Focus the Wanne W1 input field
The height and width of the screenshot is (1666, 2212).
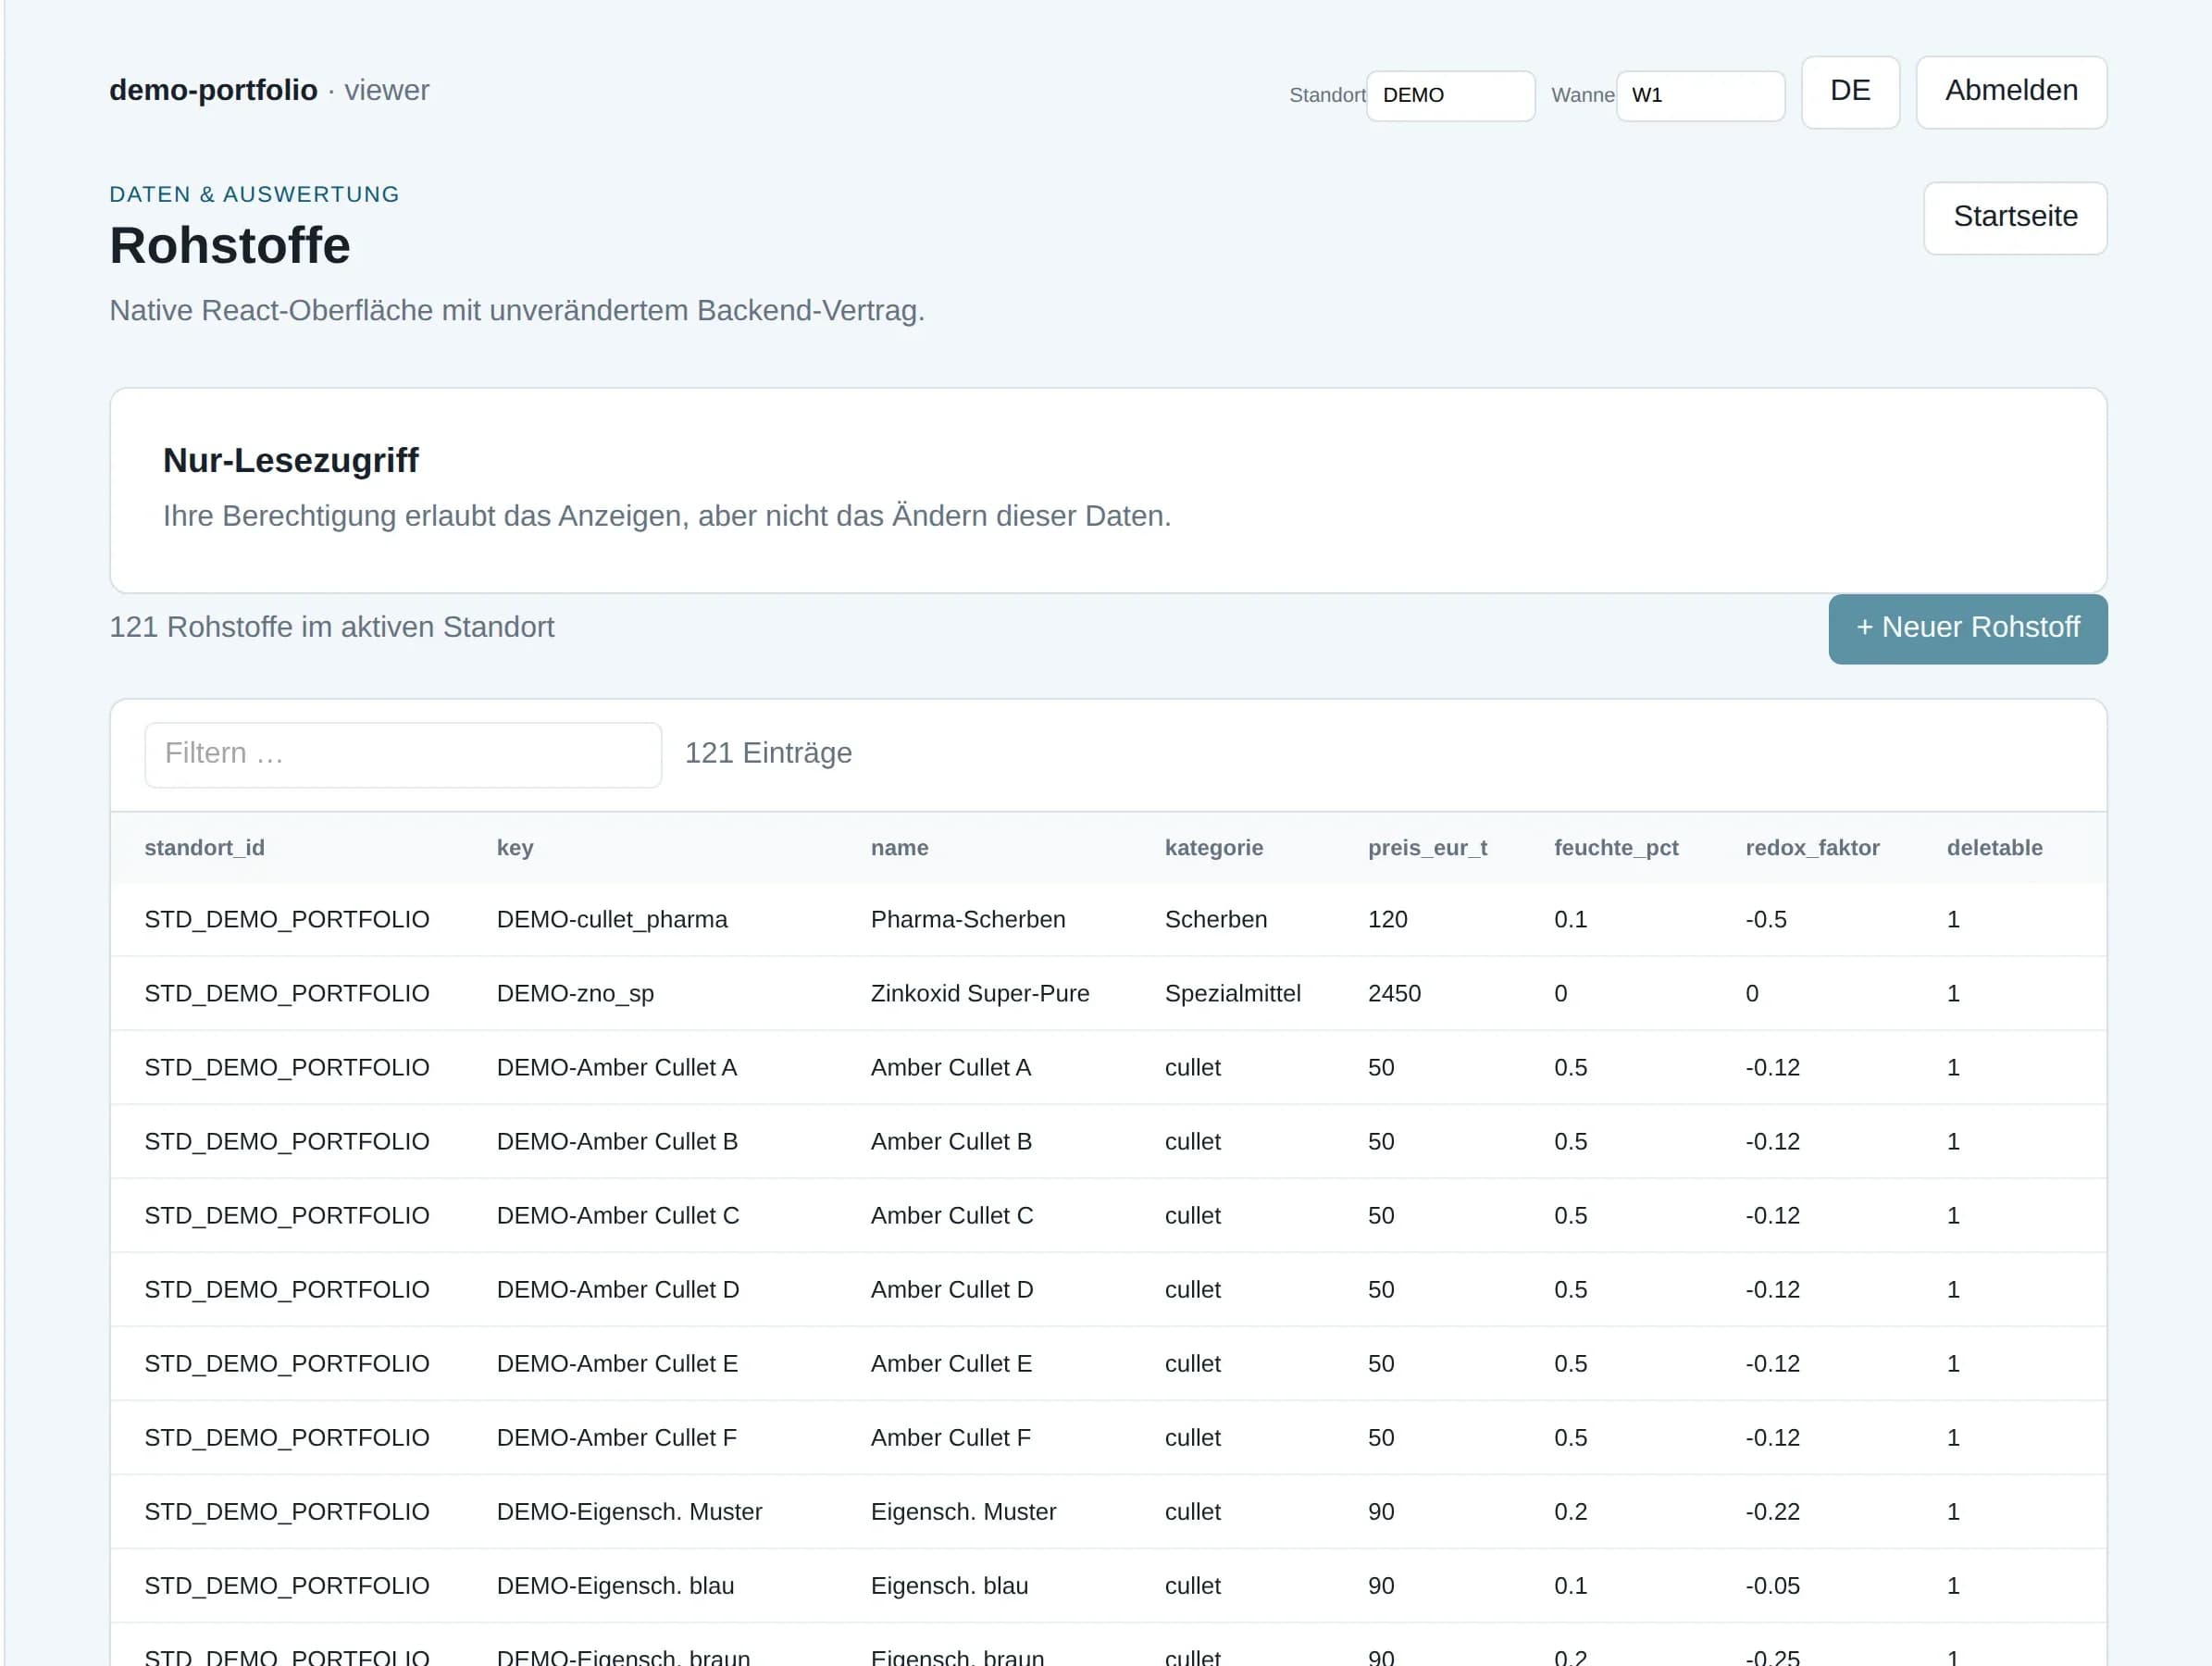tap(1699, 95)
